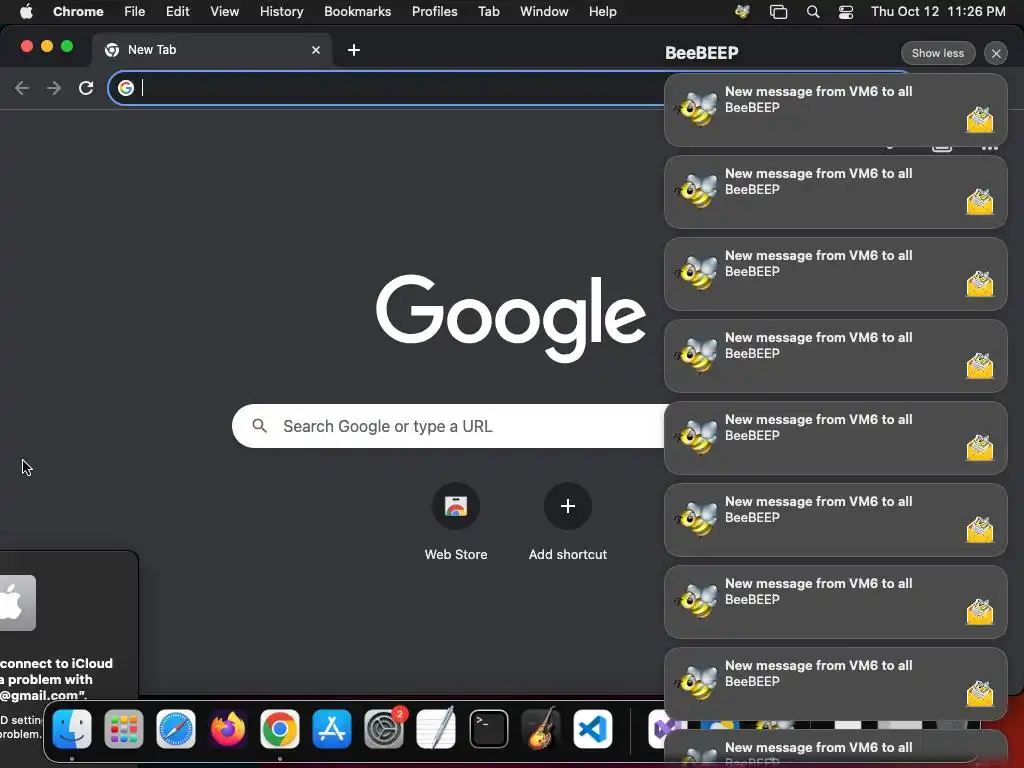
Task: Launch Safari from the Dock
Action: point(176,729)
